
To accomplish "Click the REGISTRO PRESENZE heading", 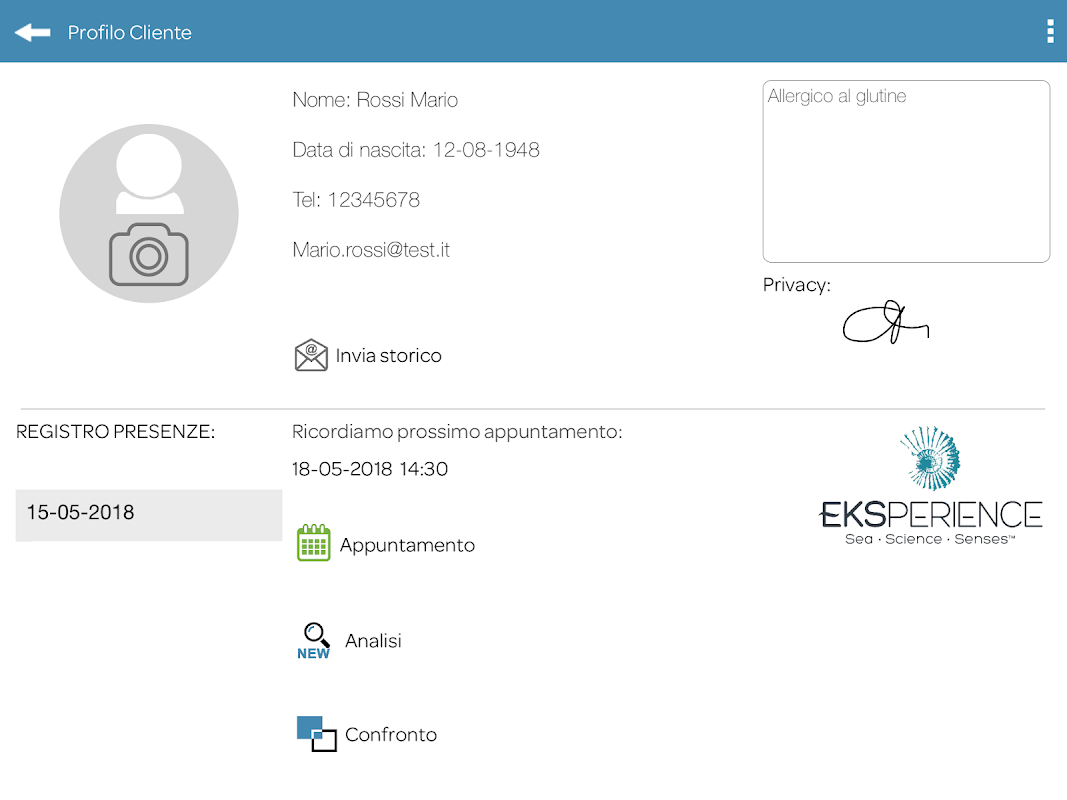I will [x=115, y=432].
